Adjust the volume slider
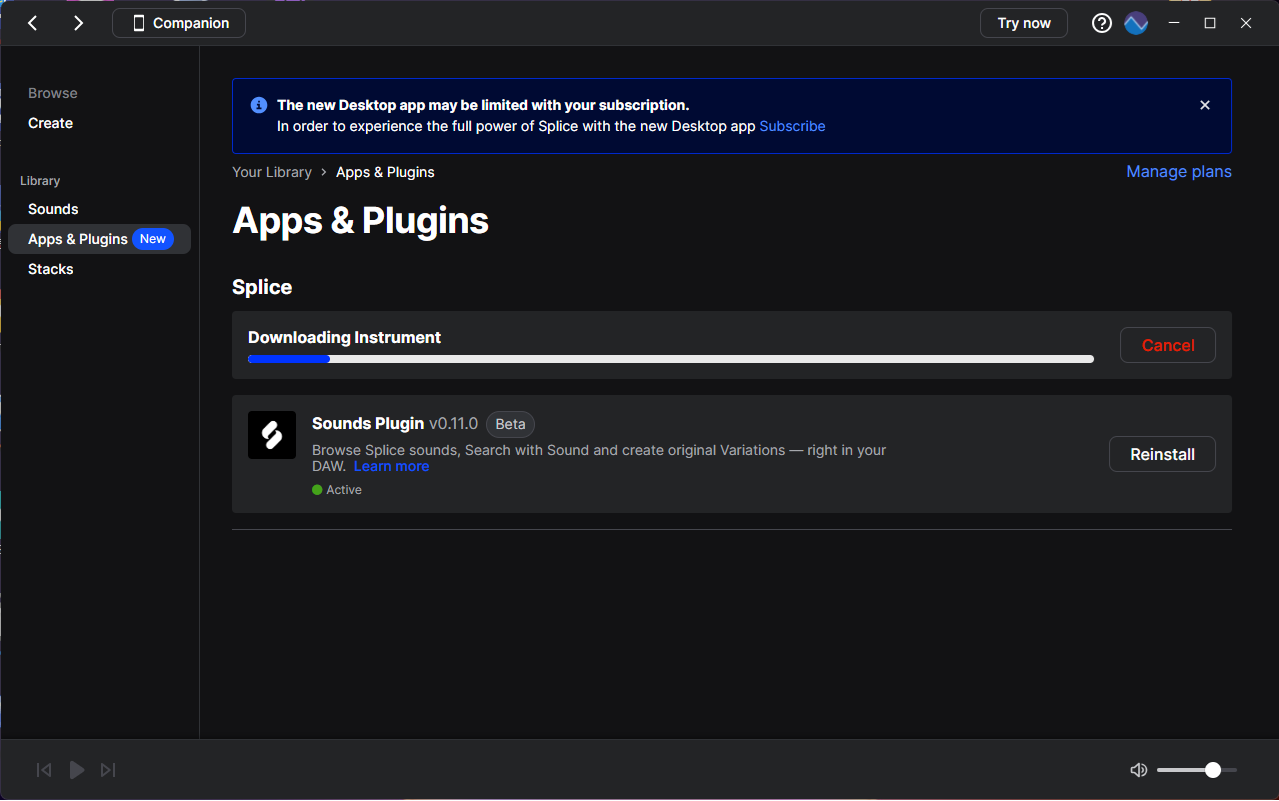 1197,770
